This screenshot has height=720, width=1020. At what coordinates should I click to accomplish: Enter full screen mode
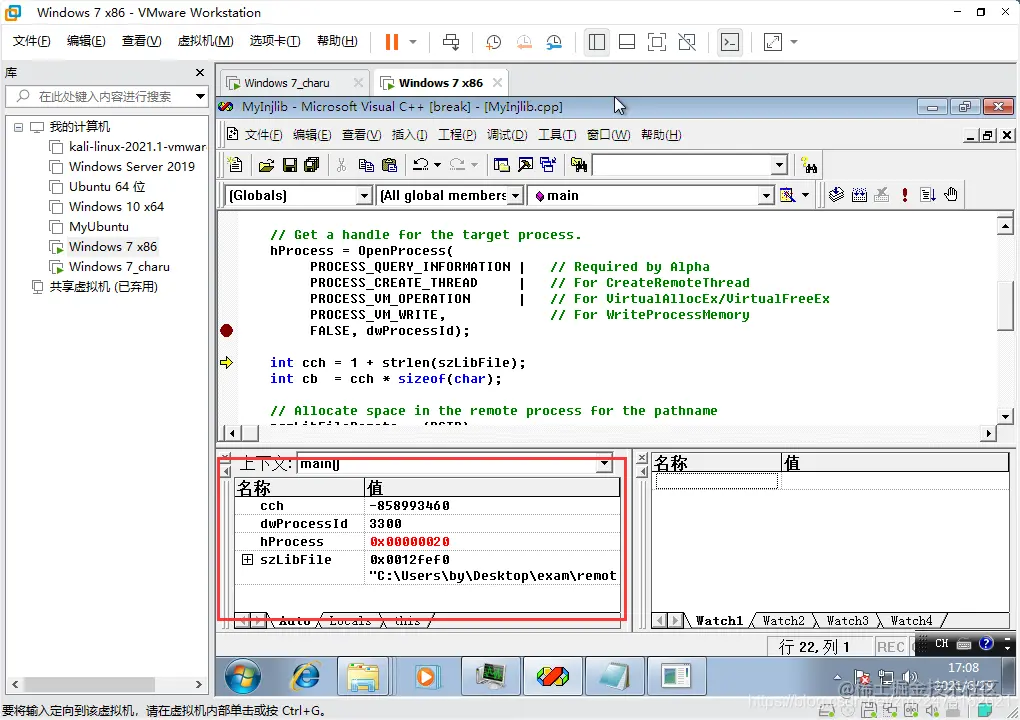click(x=657, y=42)
